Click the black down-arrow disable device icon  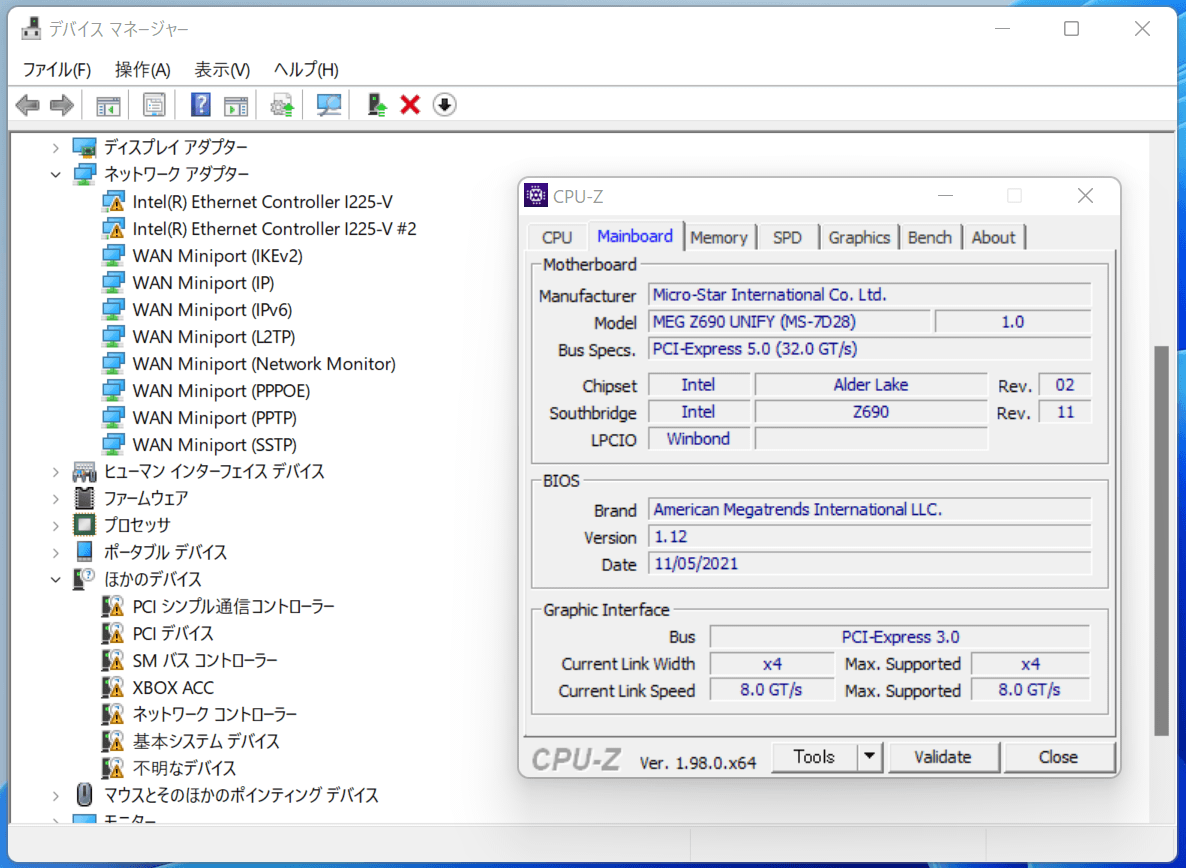[x=444, y=105]
